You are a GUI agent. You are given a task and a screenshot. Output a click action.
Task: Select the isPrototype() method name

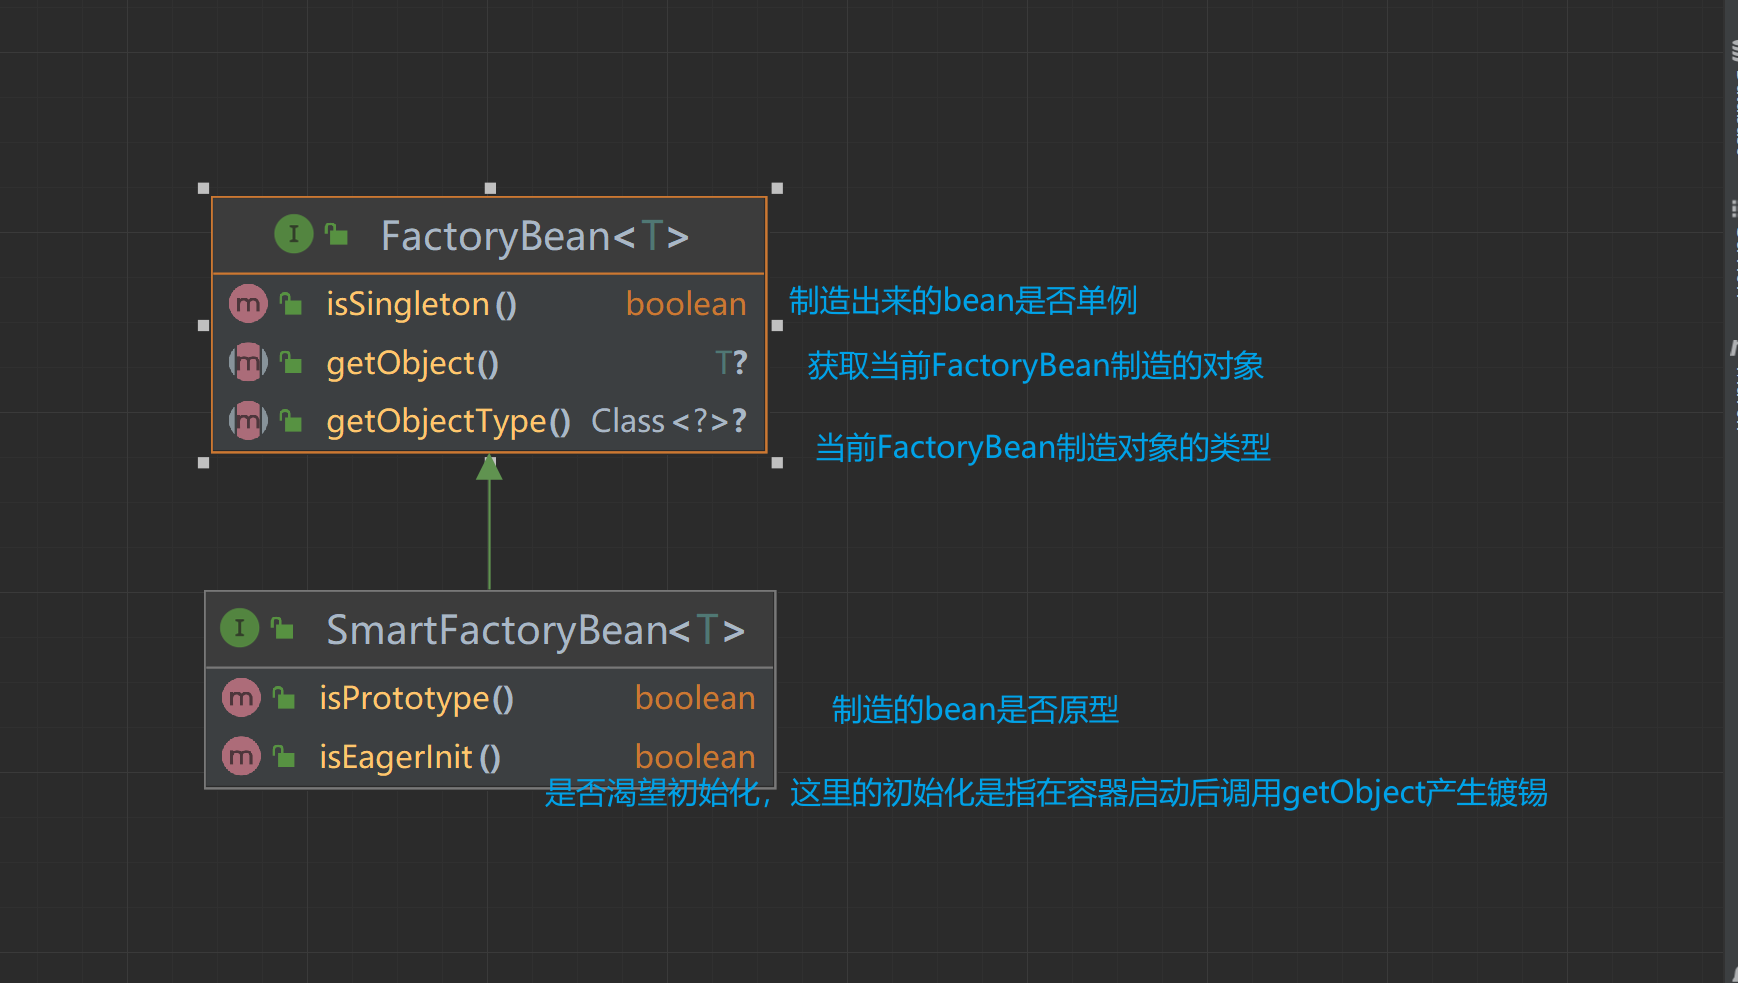pos(416,698)
